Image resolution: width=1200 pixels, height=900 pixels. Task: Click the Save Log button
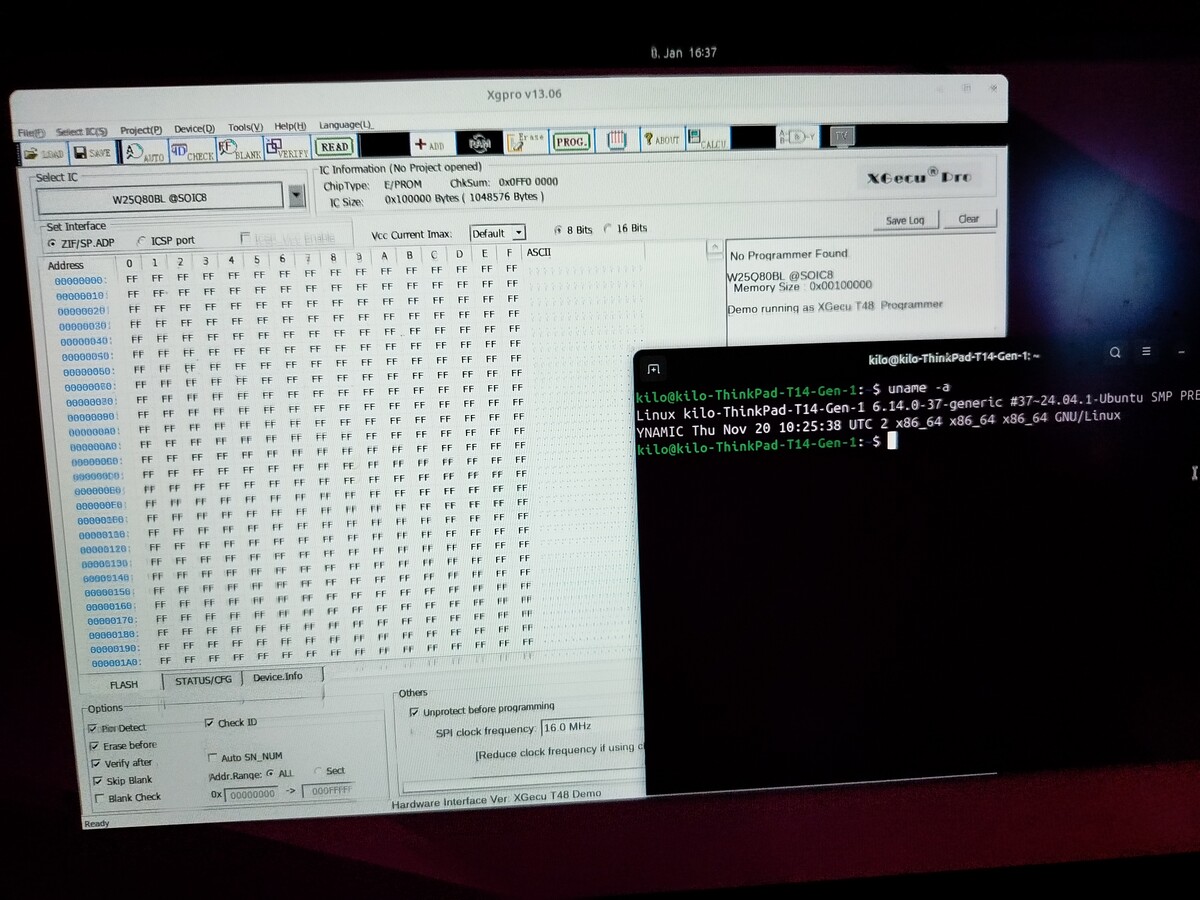click(905, 220)
